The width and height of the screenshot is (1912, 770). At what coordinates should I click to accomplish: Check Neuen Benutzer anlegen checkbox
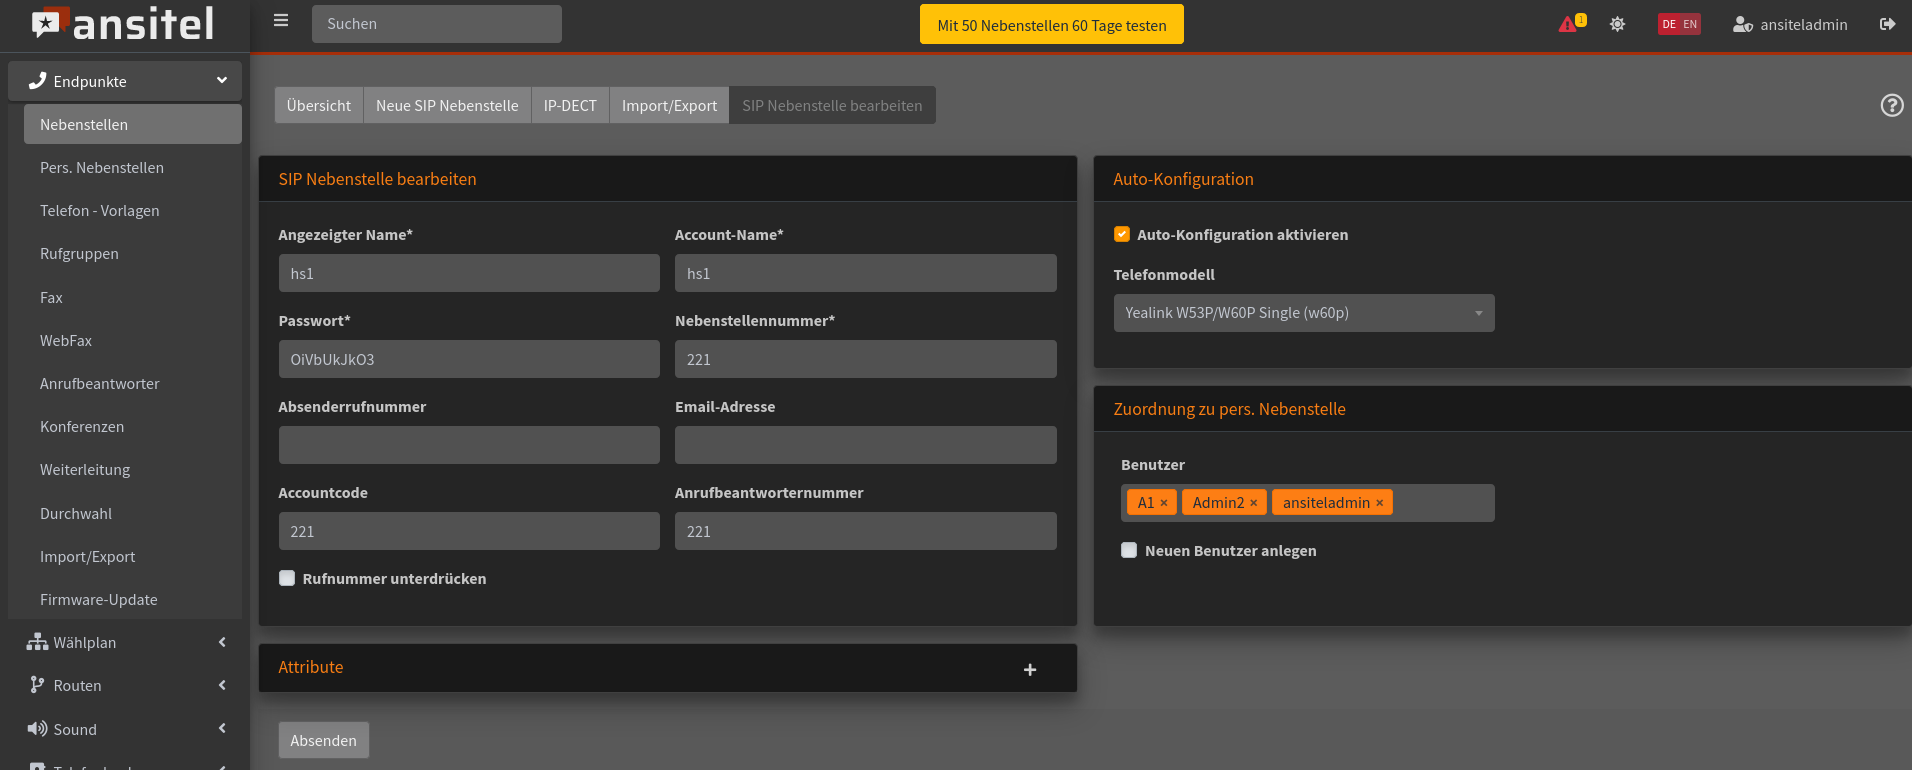[x=1129, y=550]
